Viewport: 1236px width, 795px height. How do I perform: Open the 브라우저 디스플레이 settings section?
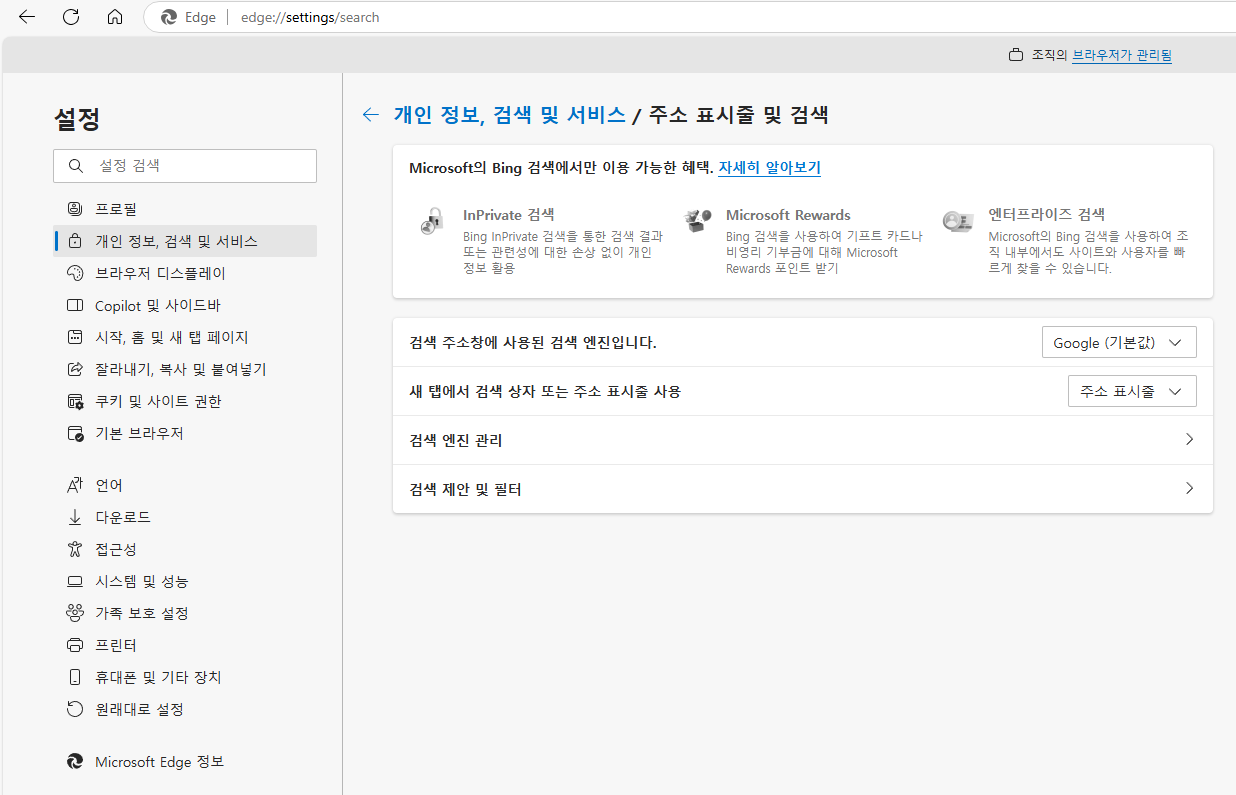[x=185, y=273]
